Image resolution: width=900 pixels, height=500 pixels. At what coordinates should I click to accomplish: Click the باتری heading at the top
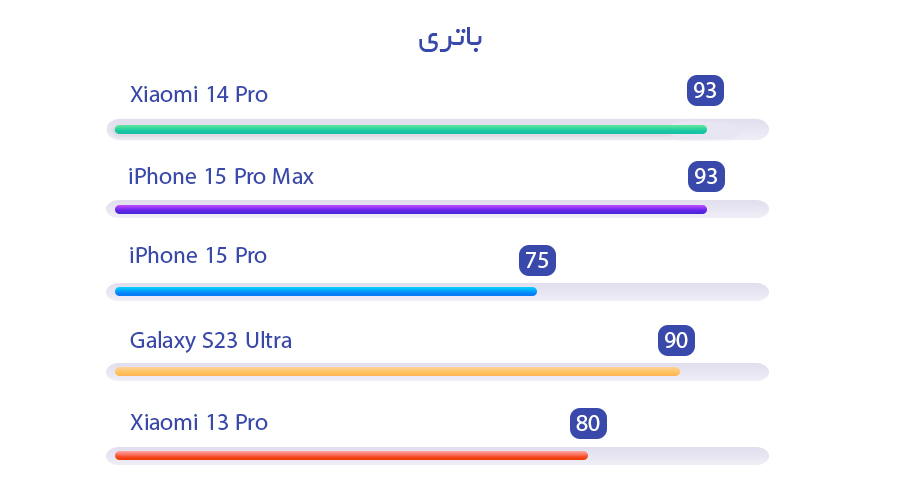(450, 39)
